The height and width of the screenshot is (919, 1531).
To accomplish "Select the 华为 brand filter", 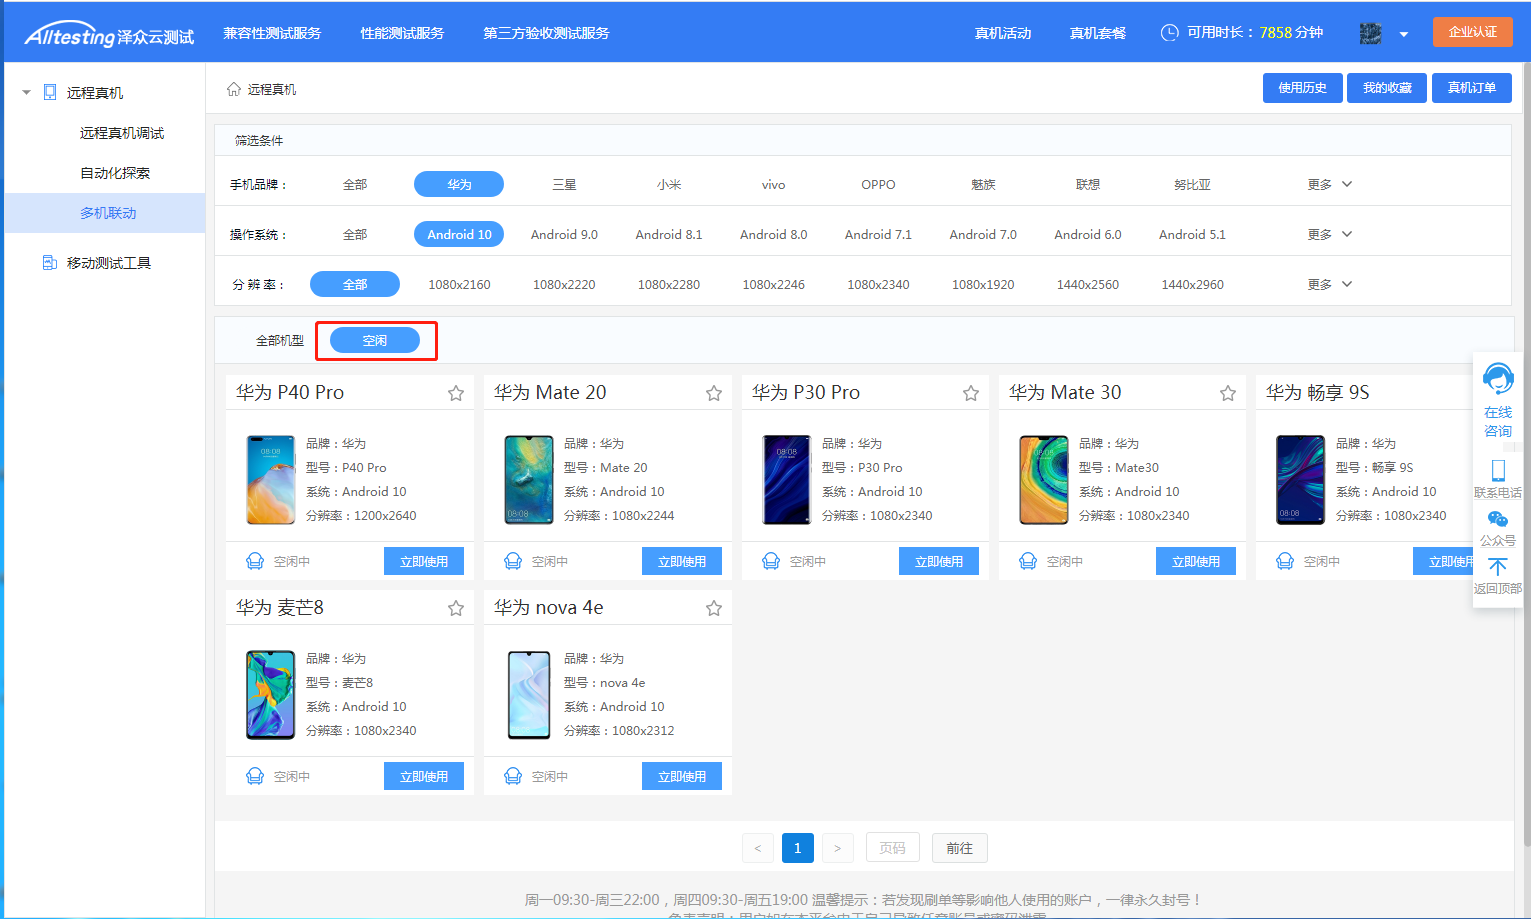I will point(459,184).
